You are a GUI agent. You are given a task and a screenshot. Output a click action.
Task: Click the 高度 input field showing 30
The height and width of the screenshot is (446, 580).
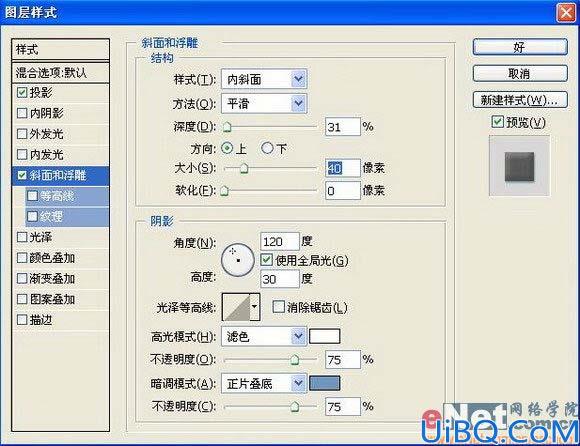tap(279, 279)
